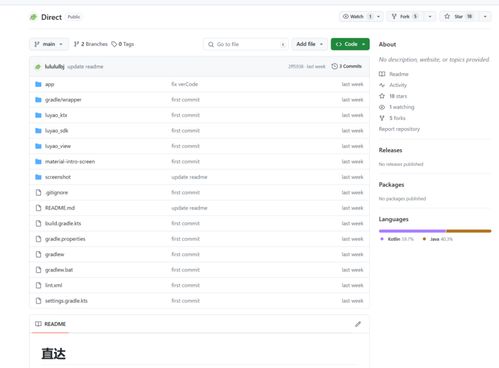Select the README tab
The image size is (499, 368).
(x=51, y=324)
